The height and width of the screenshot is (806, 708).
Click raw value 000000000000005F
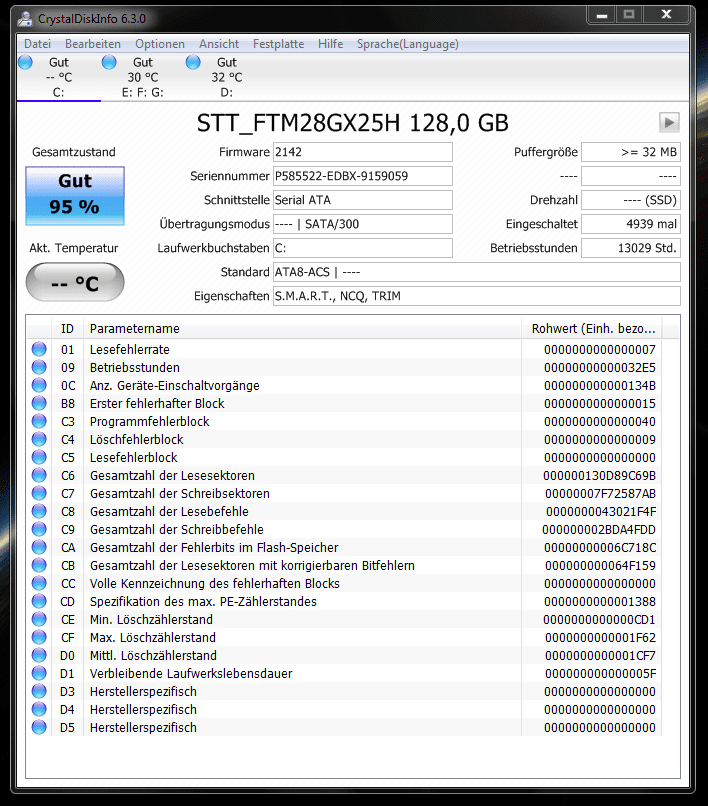[601, 673]
